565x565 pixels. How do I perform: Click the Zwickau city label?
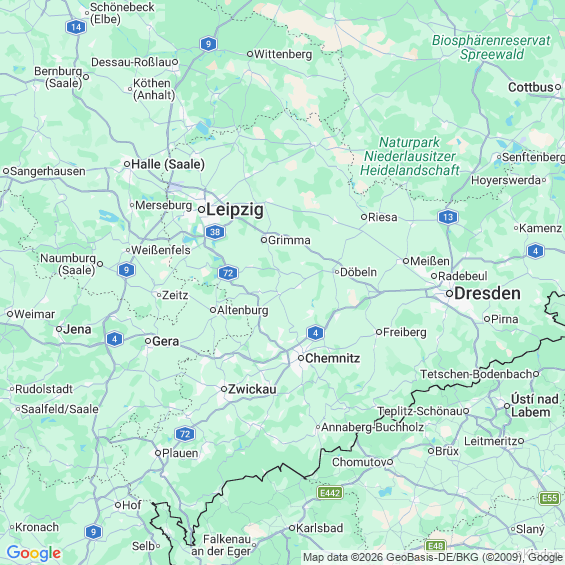click(x=252, y=389)
